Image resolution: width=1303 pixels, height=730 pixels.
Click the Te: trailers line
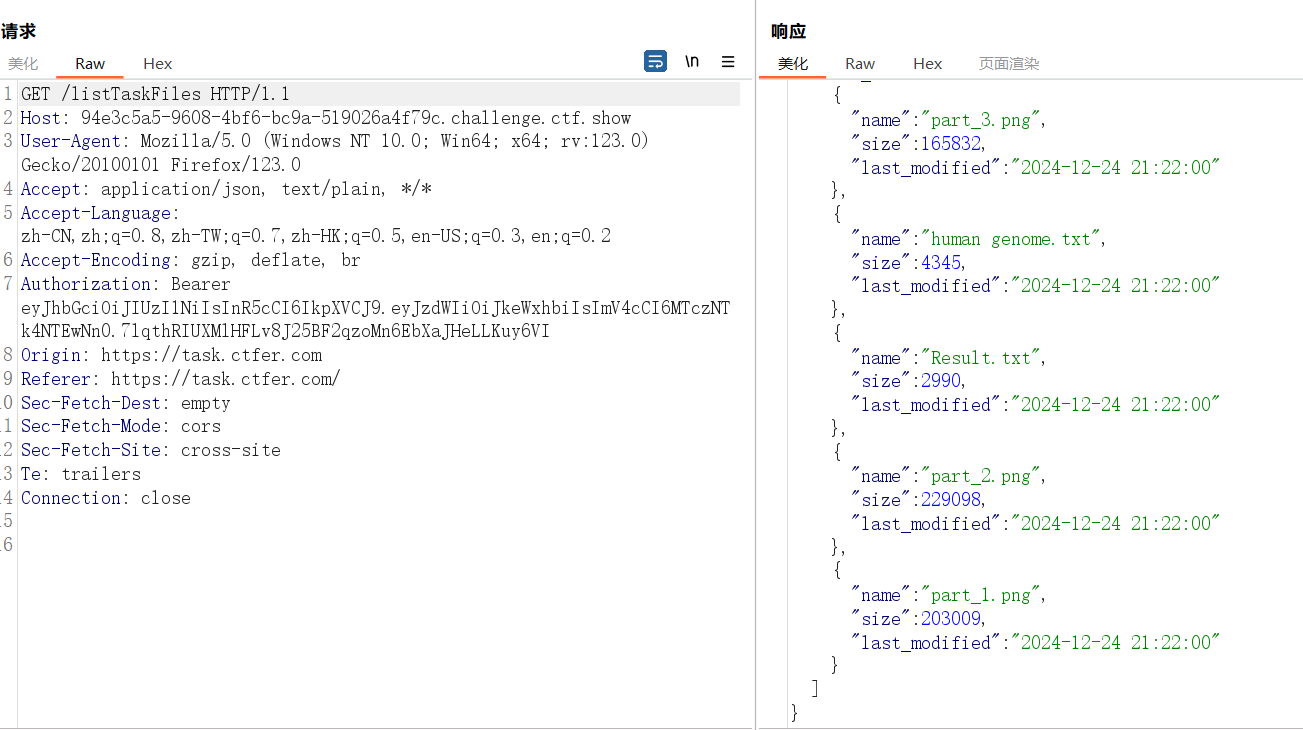(81, 474)
